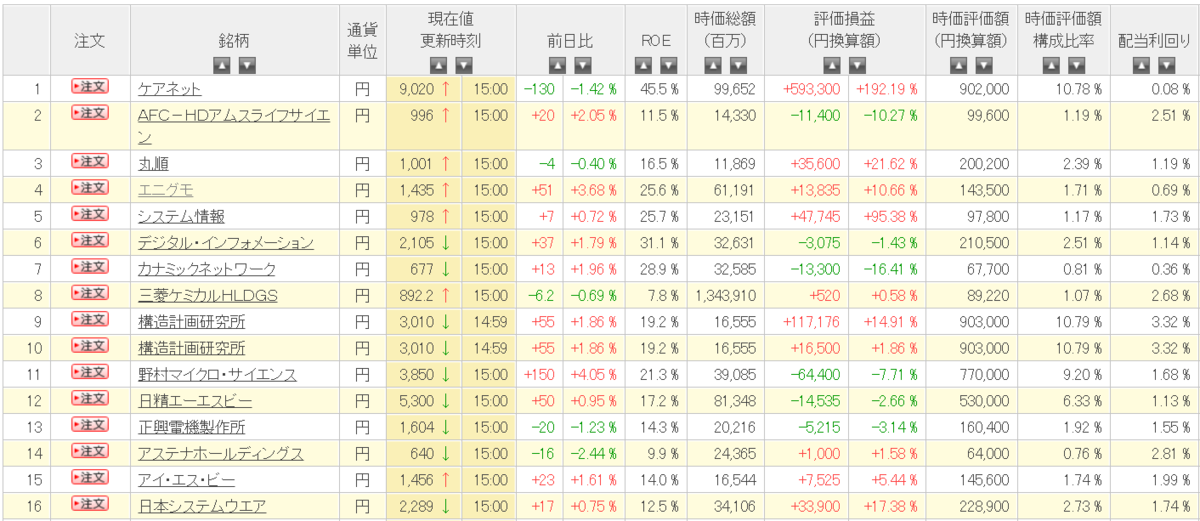Click 注文 button in row number 10
The image size is (1200, 521).
point(90,346)
